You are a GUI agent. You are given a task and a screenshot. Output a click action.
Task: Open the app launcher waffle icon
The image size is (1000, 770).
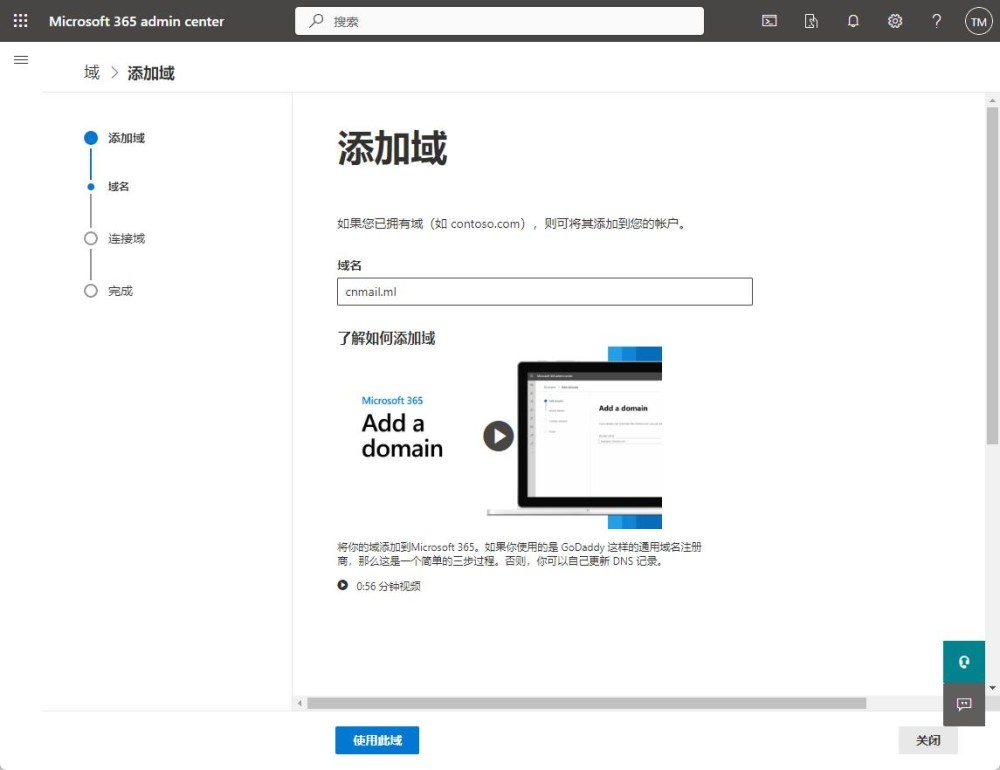[x=20, y=21]
